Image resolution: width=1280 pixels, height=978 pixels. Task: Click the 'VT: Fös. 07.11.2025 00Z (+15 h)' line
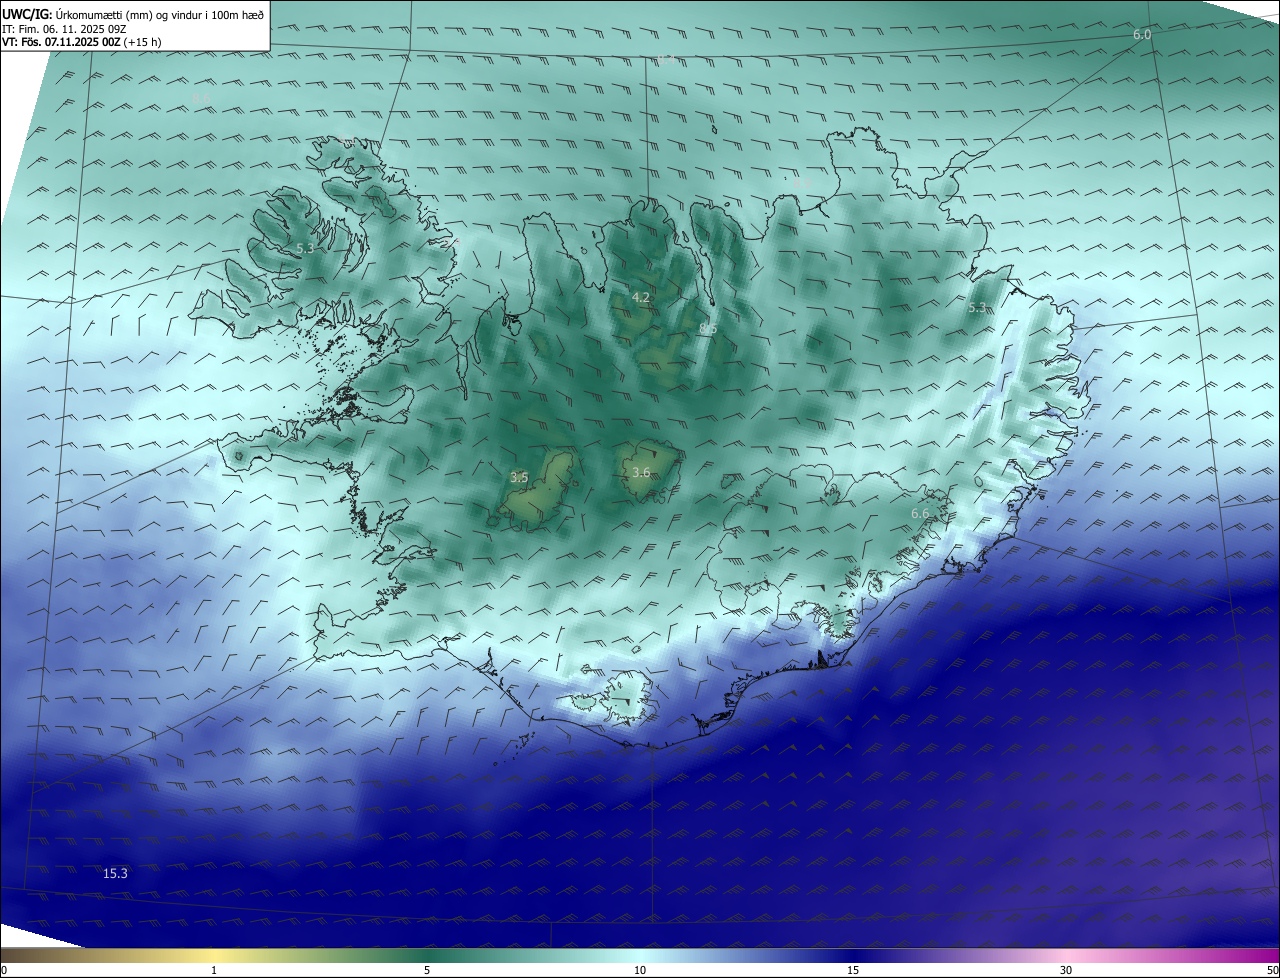(82, 42)
